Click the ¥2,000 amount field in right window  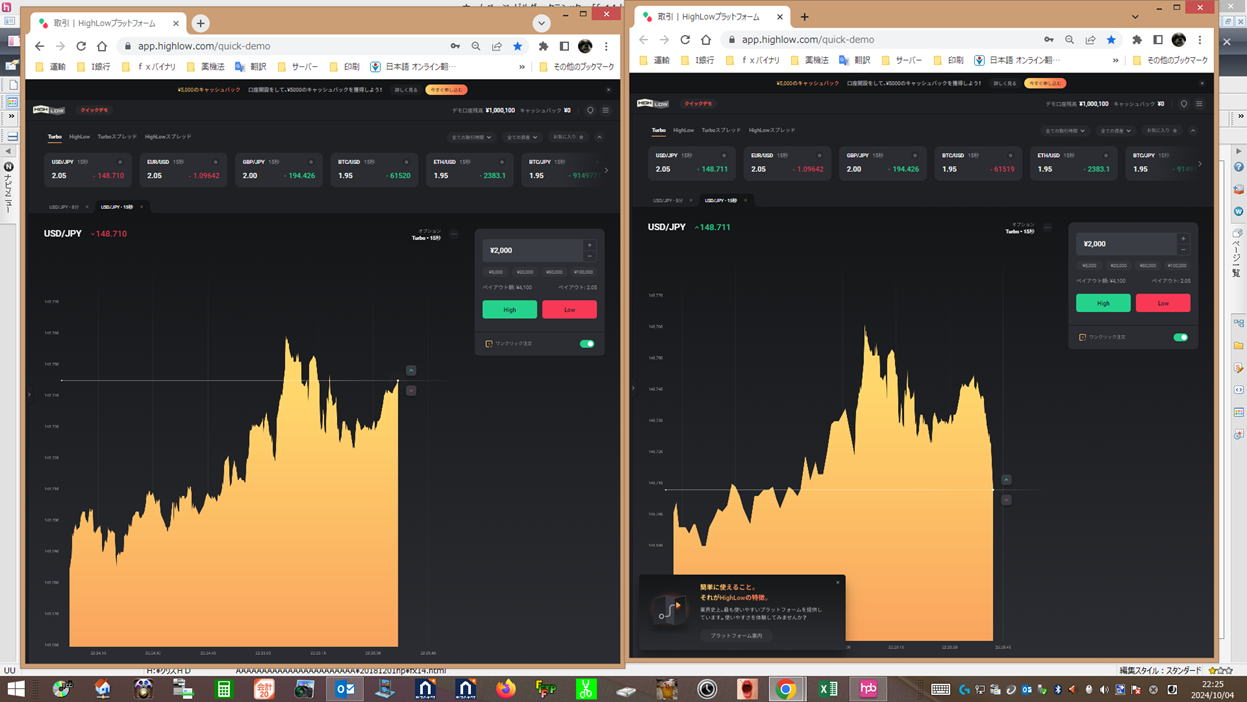[1126, 244]
